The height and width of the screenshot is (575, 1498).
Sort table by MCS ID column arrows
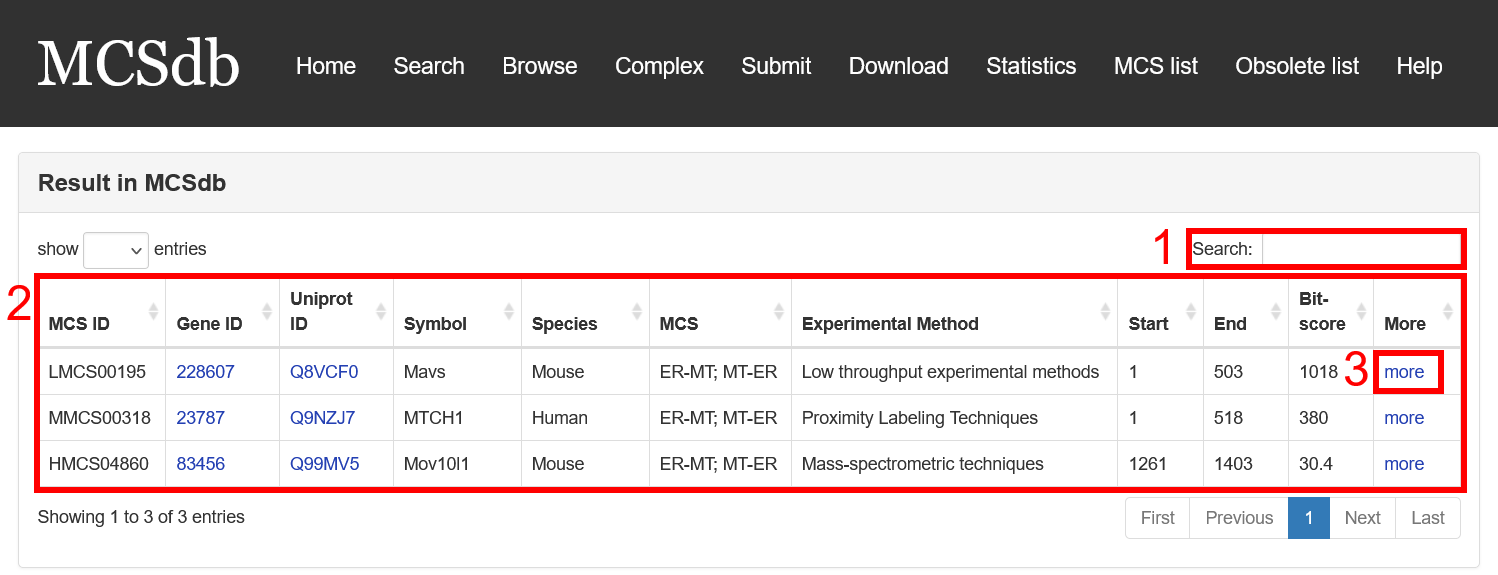pos(153,311)
